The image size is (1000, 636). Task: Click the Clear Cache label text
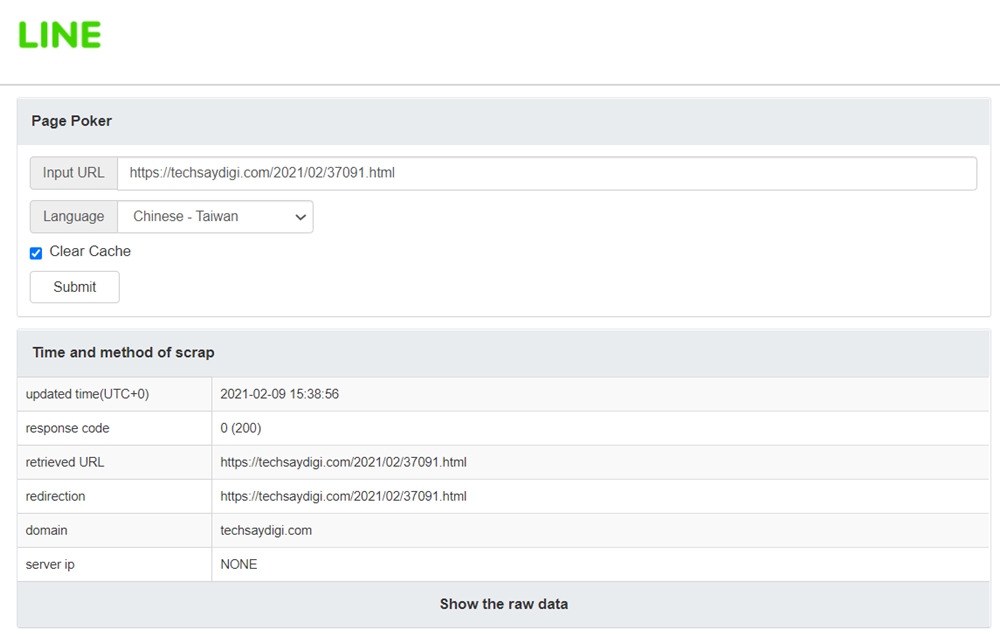pyautogui.click(x=90, y=252)
